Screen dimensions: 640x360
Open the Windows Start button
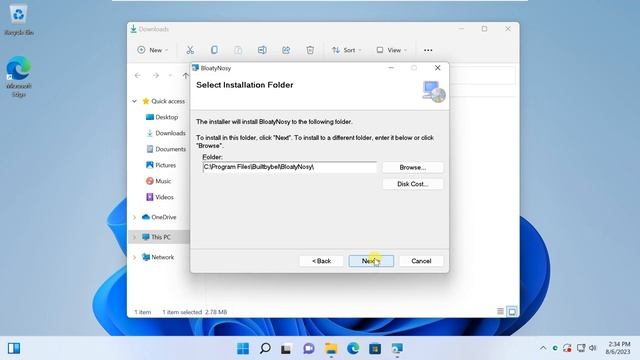pos(243,348)
